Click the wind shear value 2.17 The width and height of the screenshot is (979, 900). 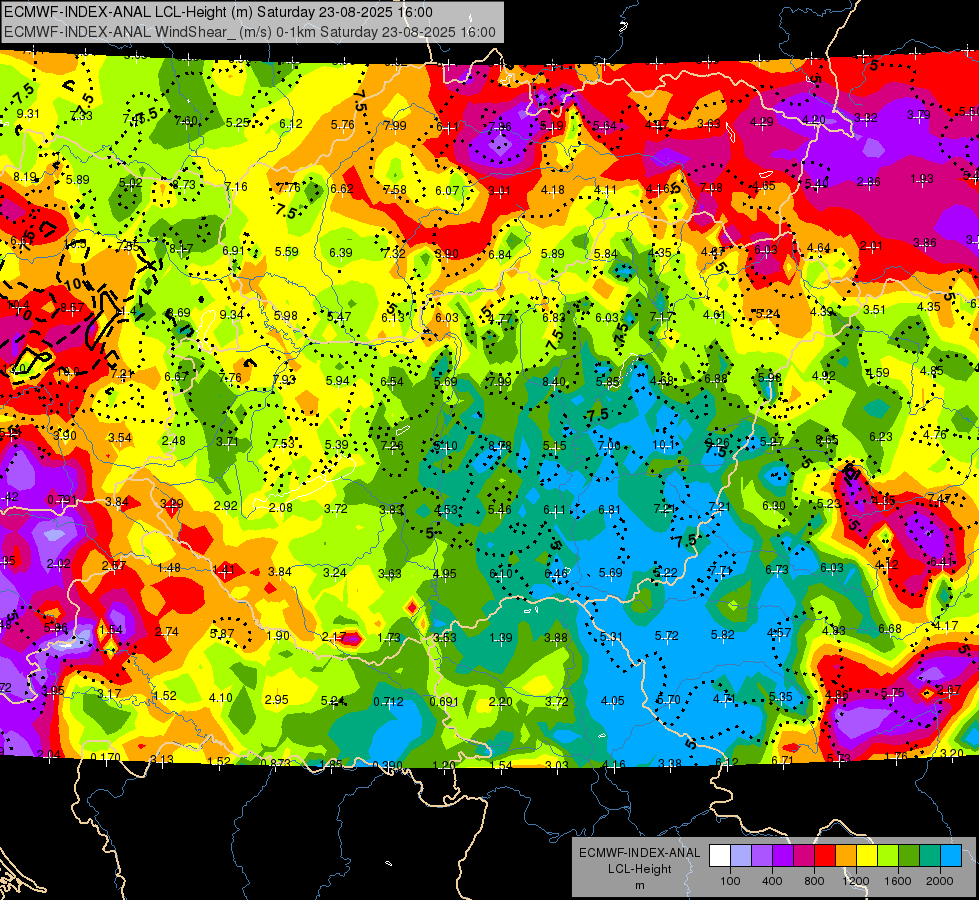click(334, 636)
